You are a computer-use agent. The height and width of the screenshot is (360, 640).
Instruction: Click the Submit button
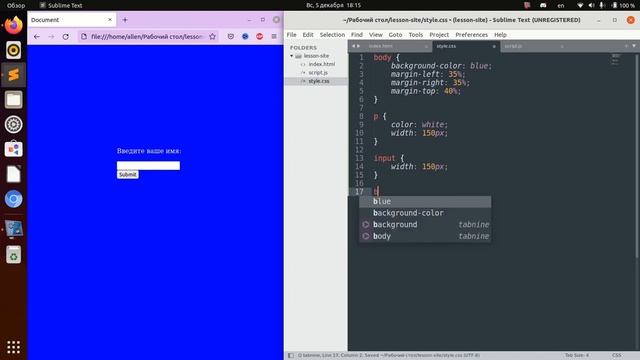tap(128, 175)
